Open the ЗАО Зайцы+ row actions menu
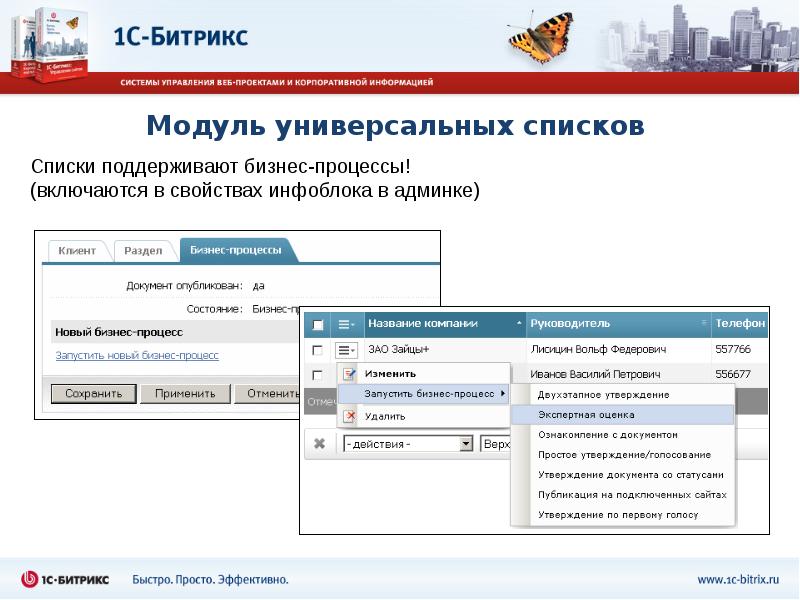 346,350
